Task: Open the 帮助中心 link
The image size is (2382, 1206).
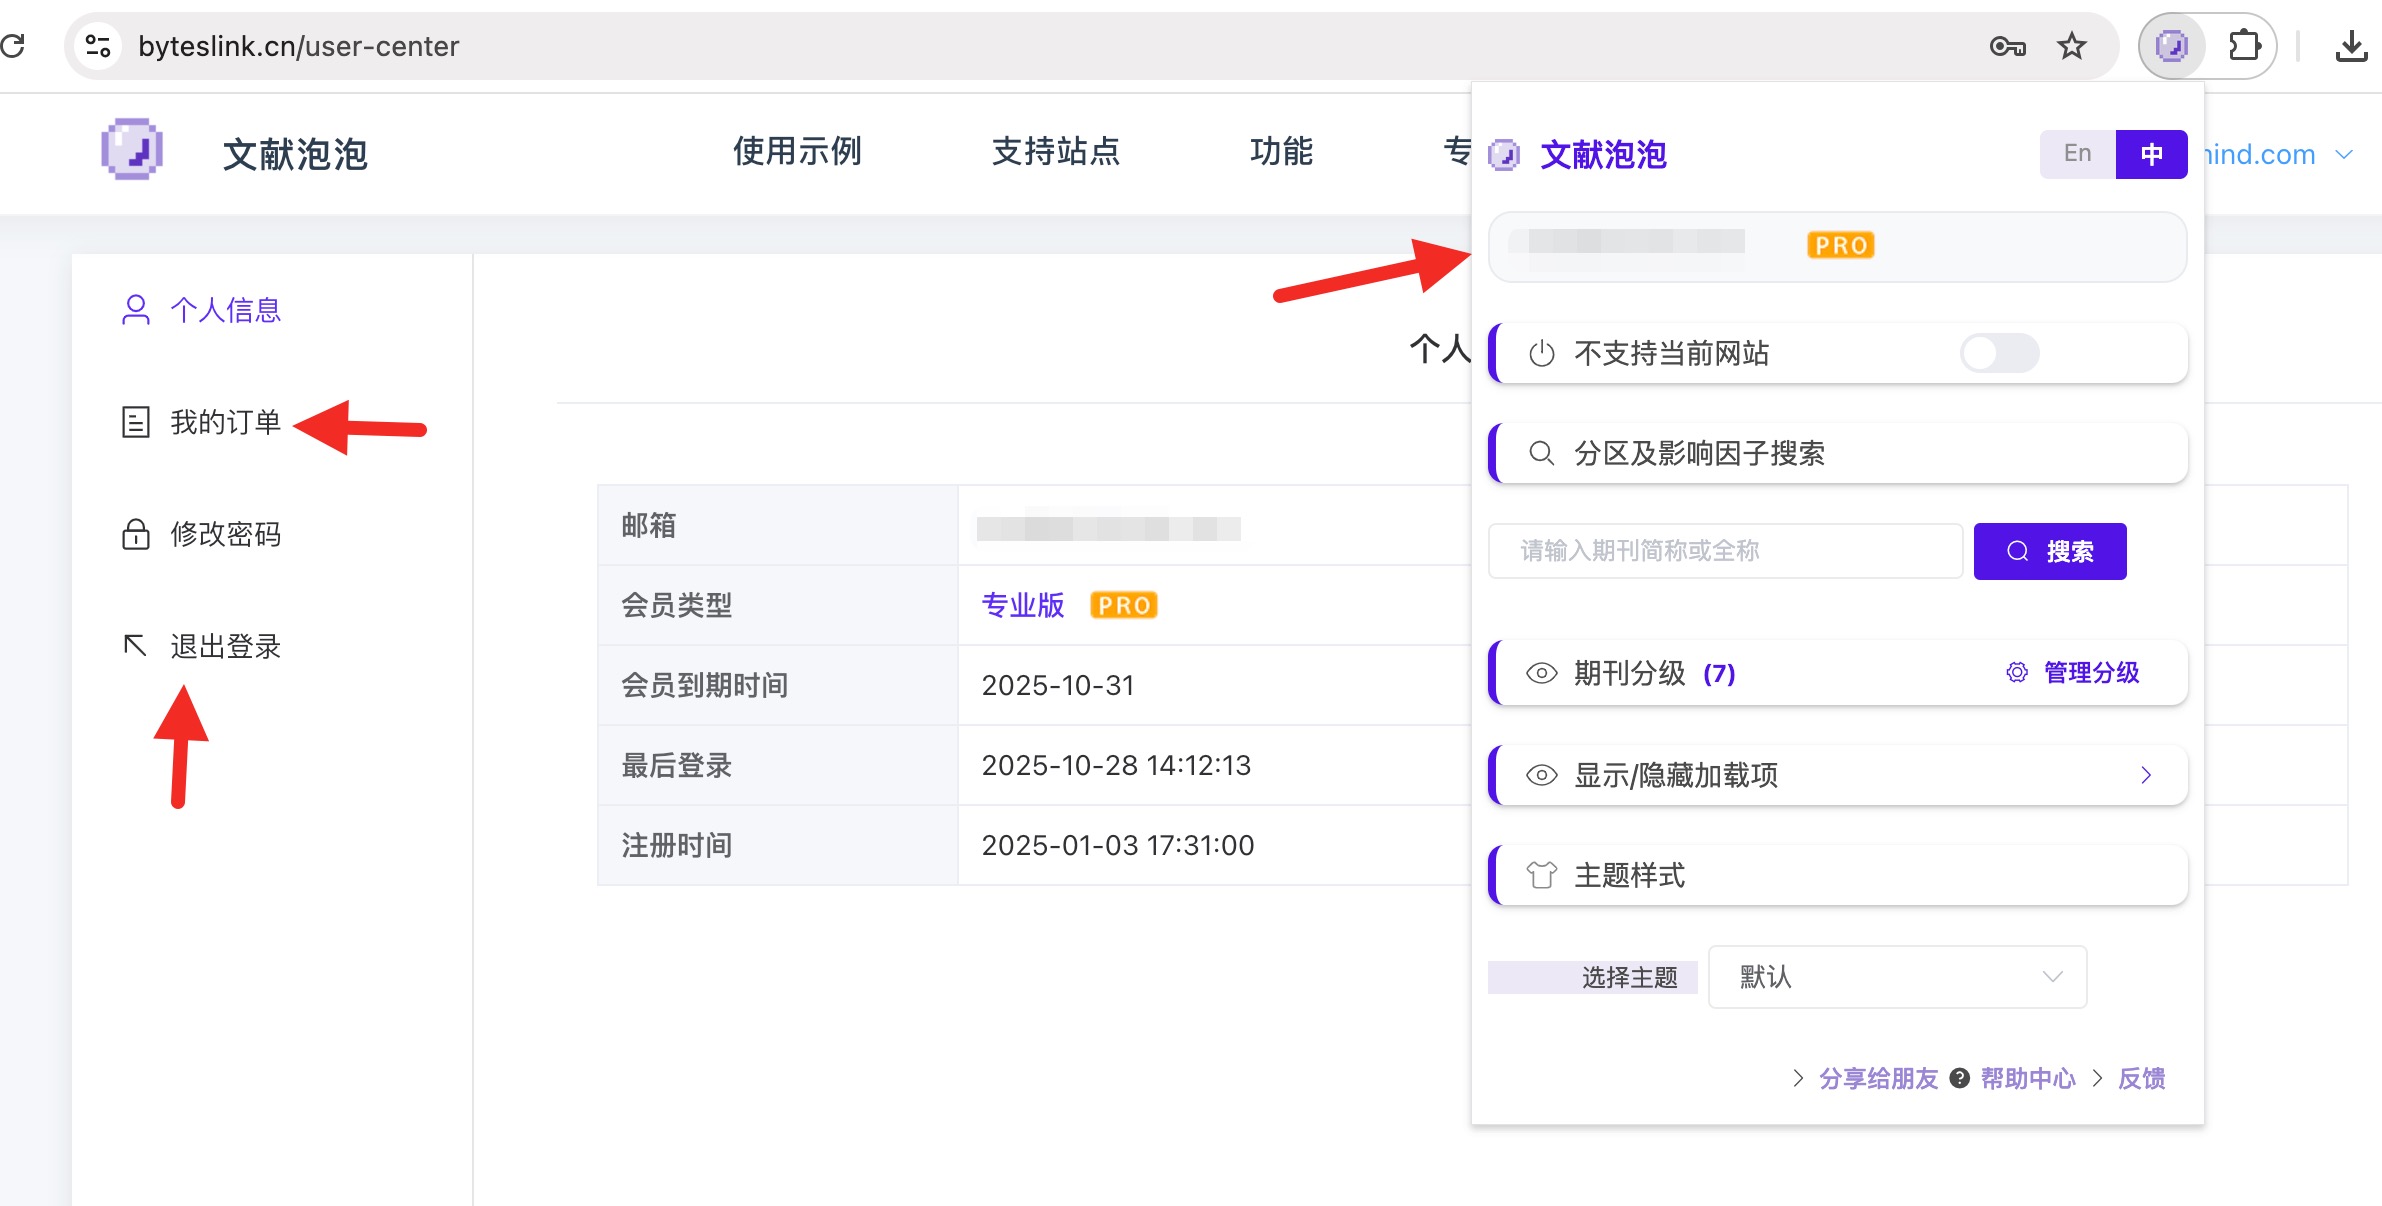Action: click(x=2027, y=1078)
